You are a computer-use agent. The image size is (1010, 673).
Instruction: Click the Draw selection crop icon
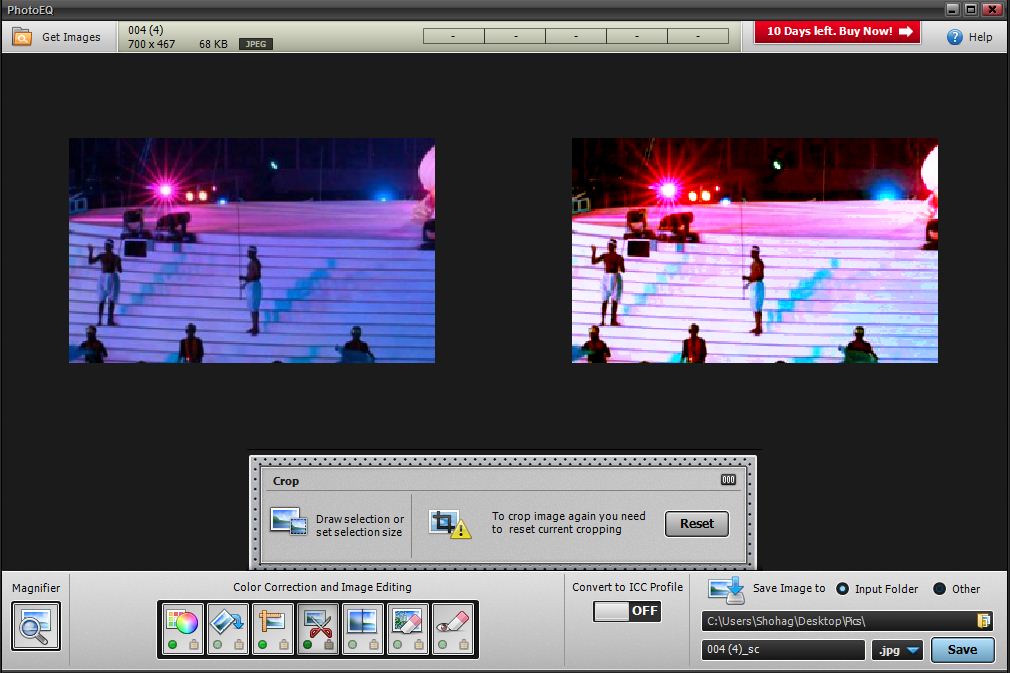(288, 522)
